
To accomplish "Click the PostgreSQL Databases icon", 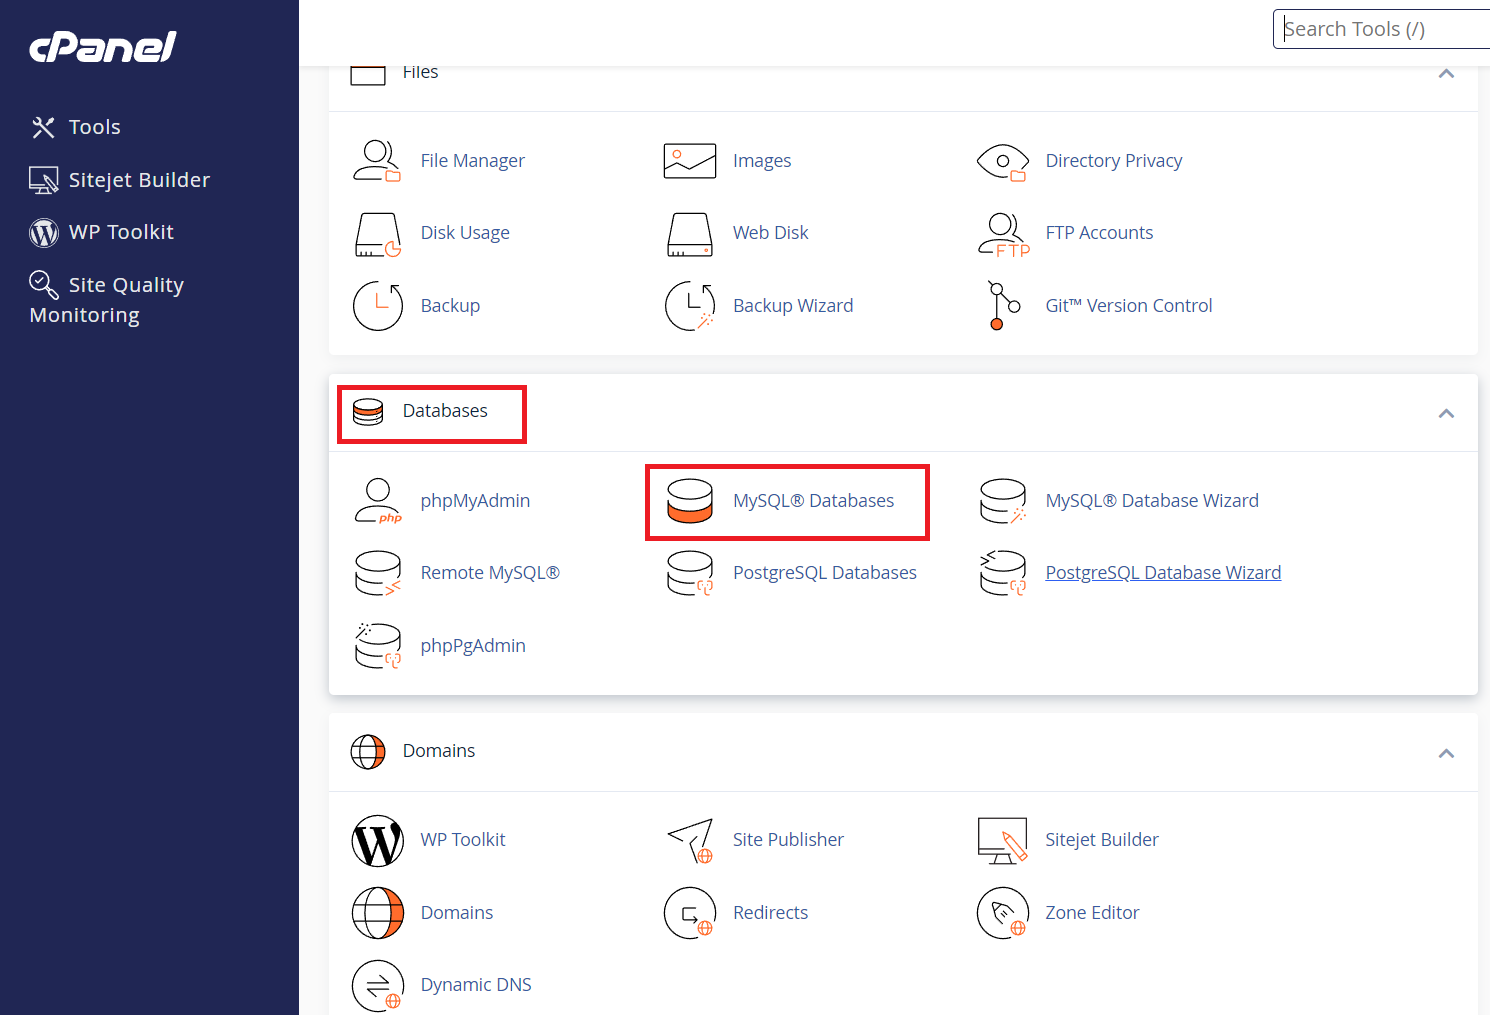I will (x=690, y=574).
